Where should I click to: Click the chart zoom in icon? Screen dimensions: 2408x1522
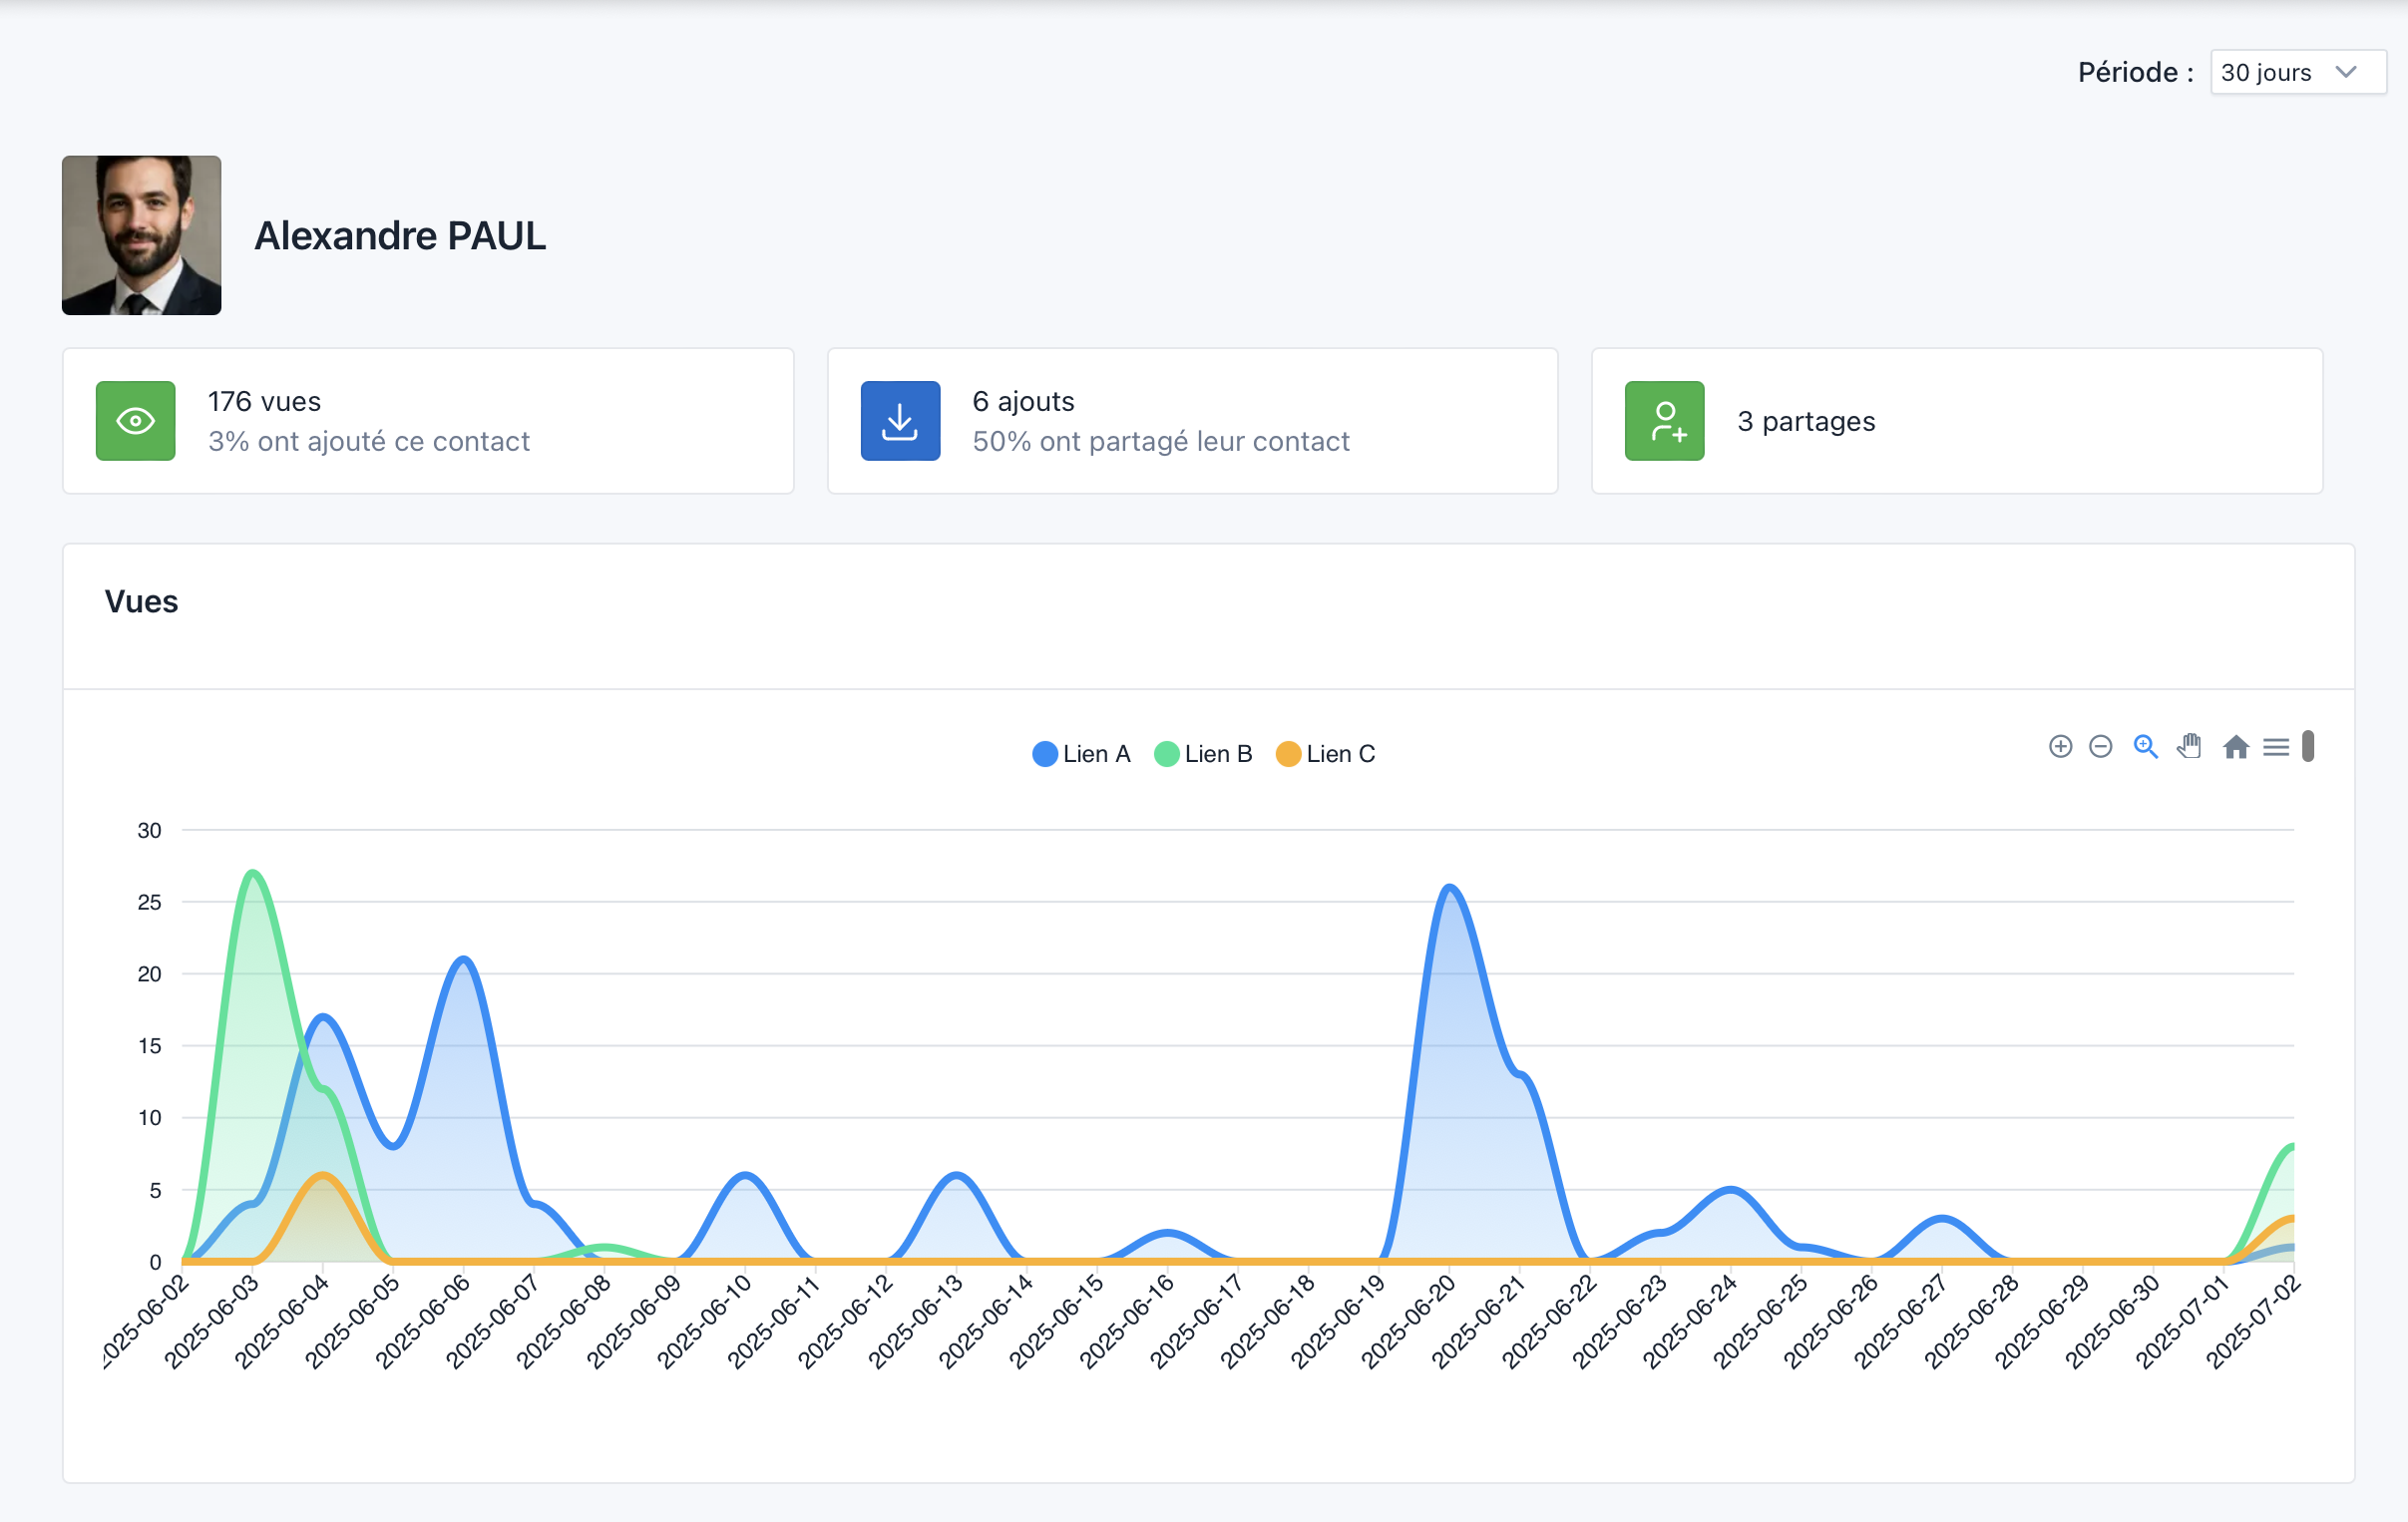pyautogui.click(x=2060, y=747)
